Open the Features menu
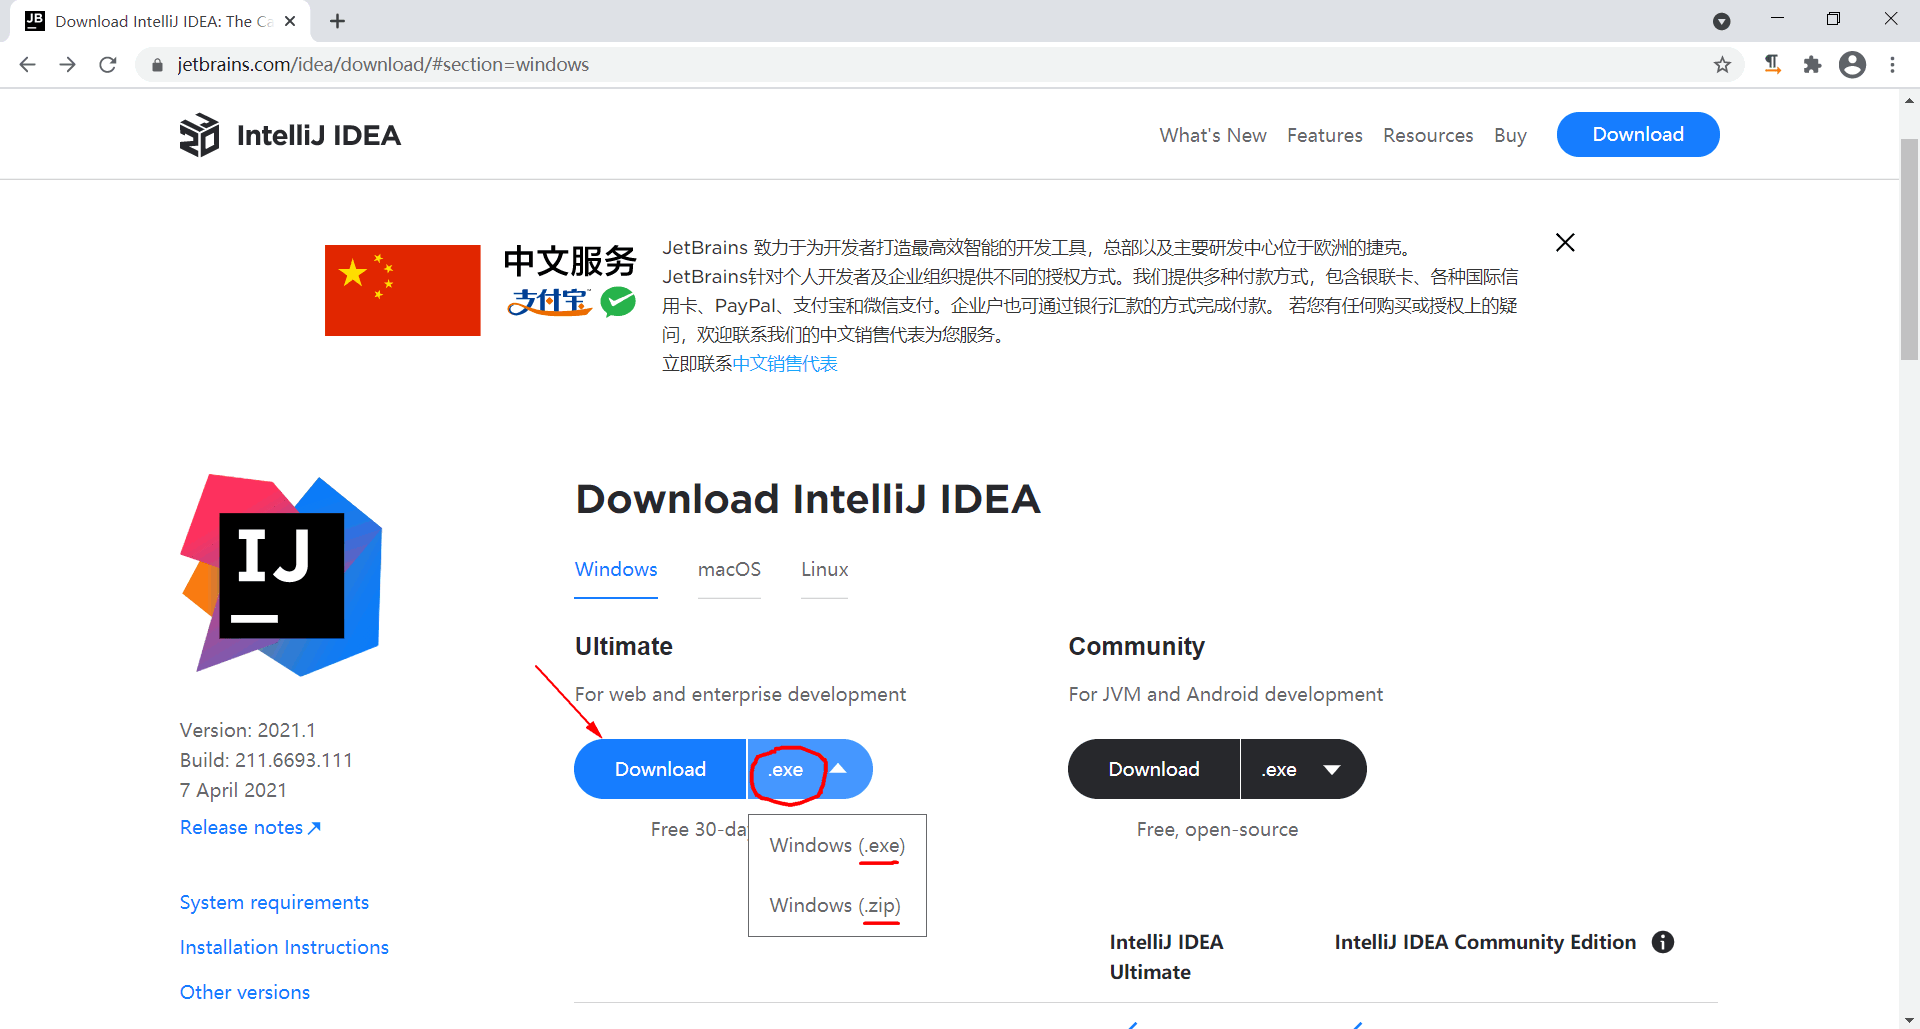Viewport: 1920px width, 1029px height. click(1324, 134)
